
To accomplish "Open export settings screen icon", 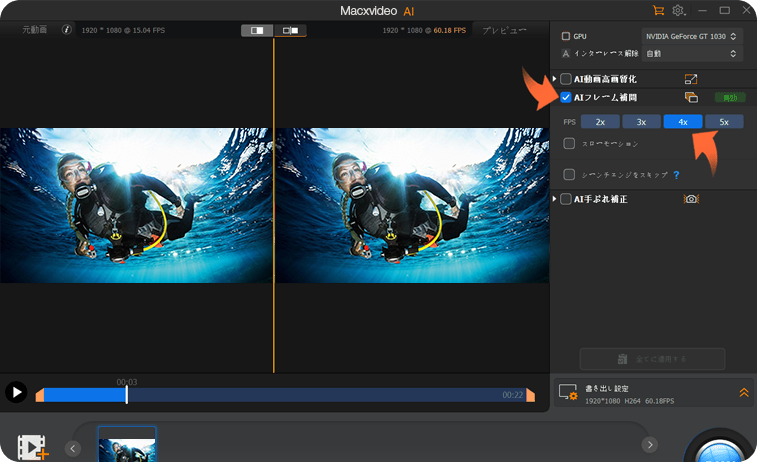I will coord(568,392).
